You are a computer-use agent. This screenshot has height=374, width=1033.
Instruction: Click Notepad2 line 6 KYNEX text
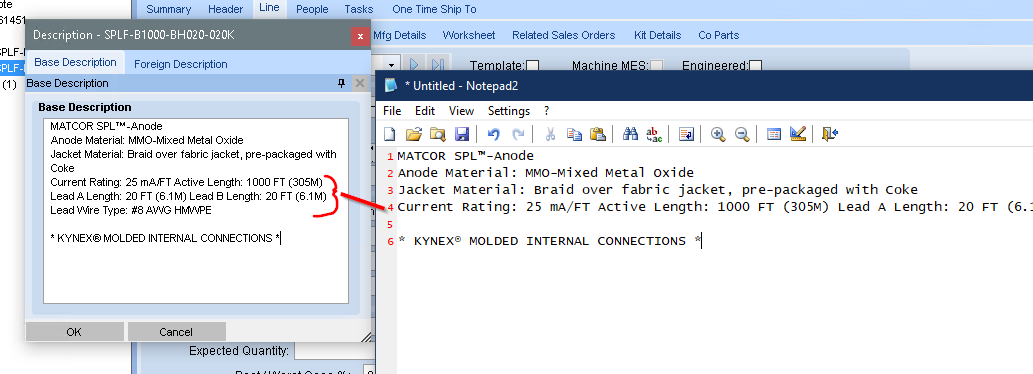(549, 241)
